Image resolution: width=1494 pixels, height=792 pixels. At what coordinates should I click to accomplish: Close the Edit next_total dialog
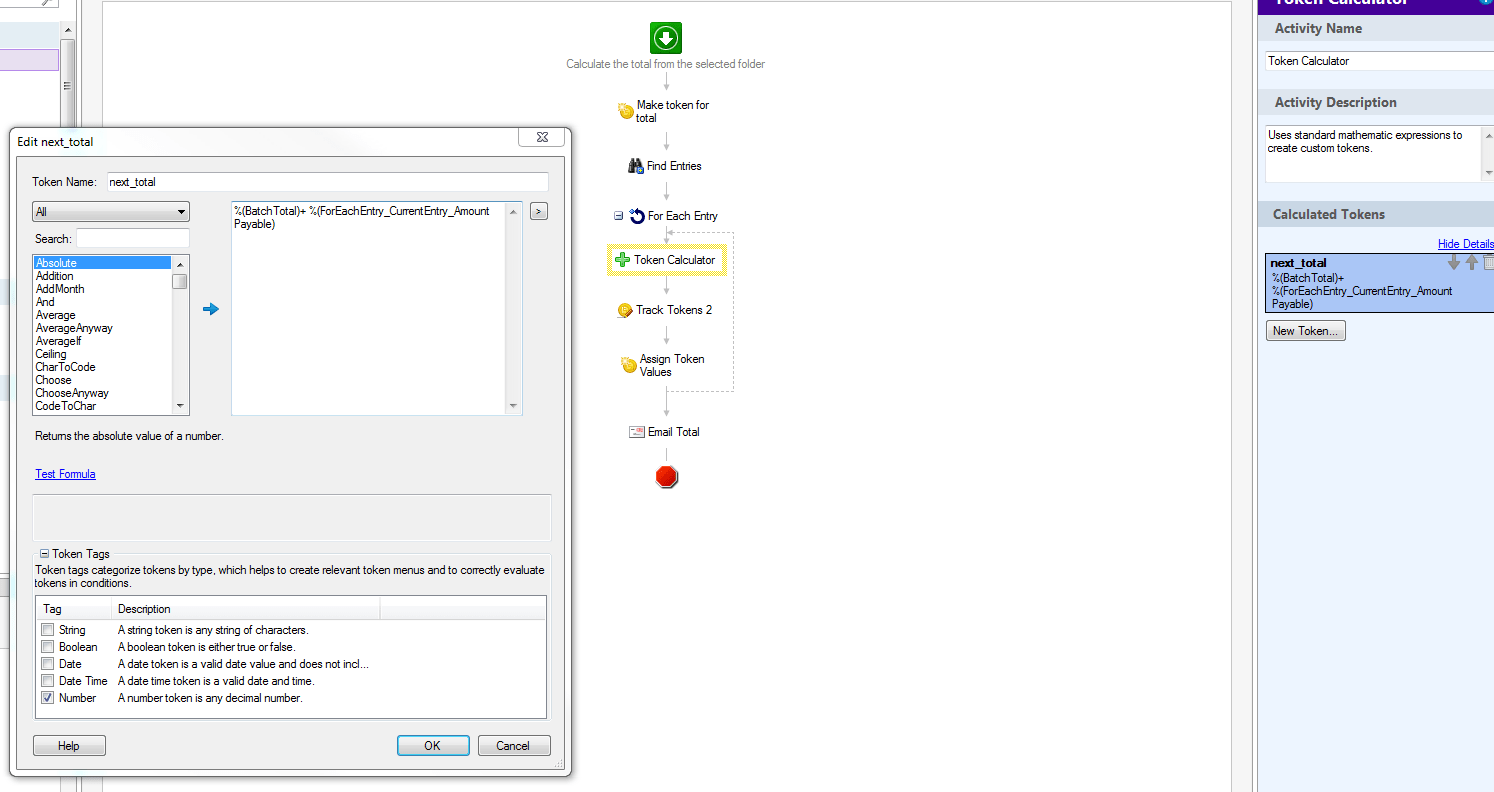click(541, 138)
